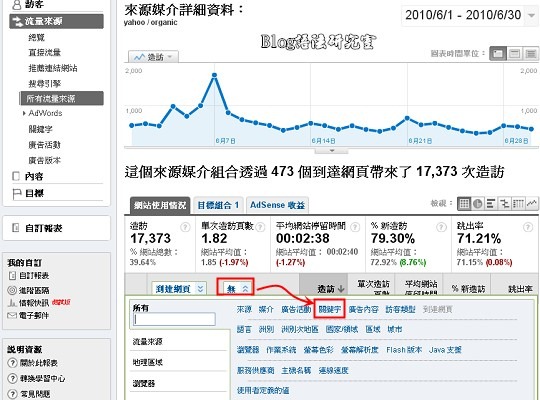The image size is (540, 400).
Task: Set chart time unit to week
Action: click(x=515, y=54)
